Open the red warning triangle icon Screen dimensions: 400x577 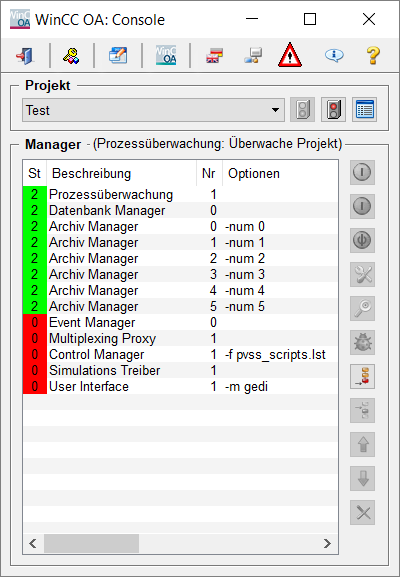(290, 55)
